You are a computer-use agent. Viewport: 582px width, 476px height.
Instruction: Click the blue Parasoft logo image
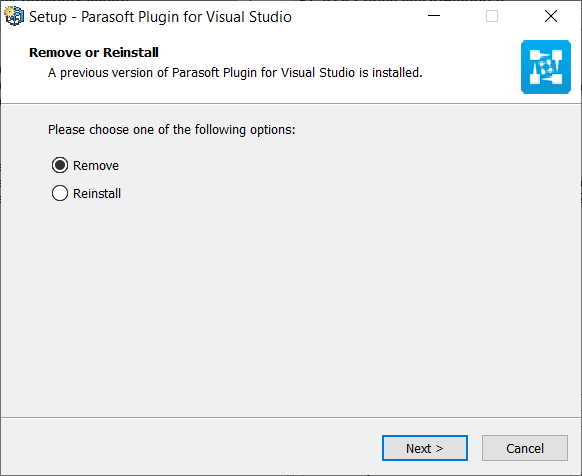click(546, 67)
